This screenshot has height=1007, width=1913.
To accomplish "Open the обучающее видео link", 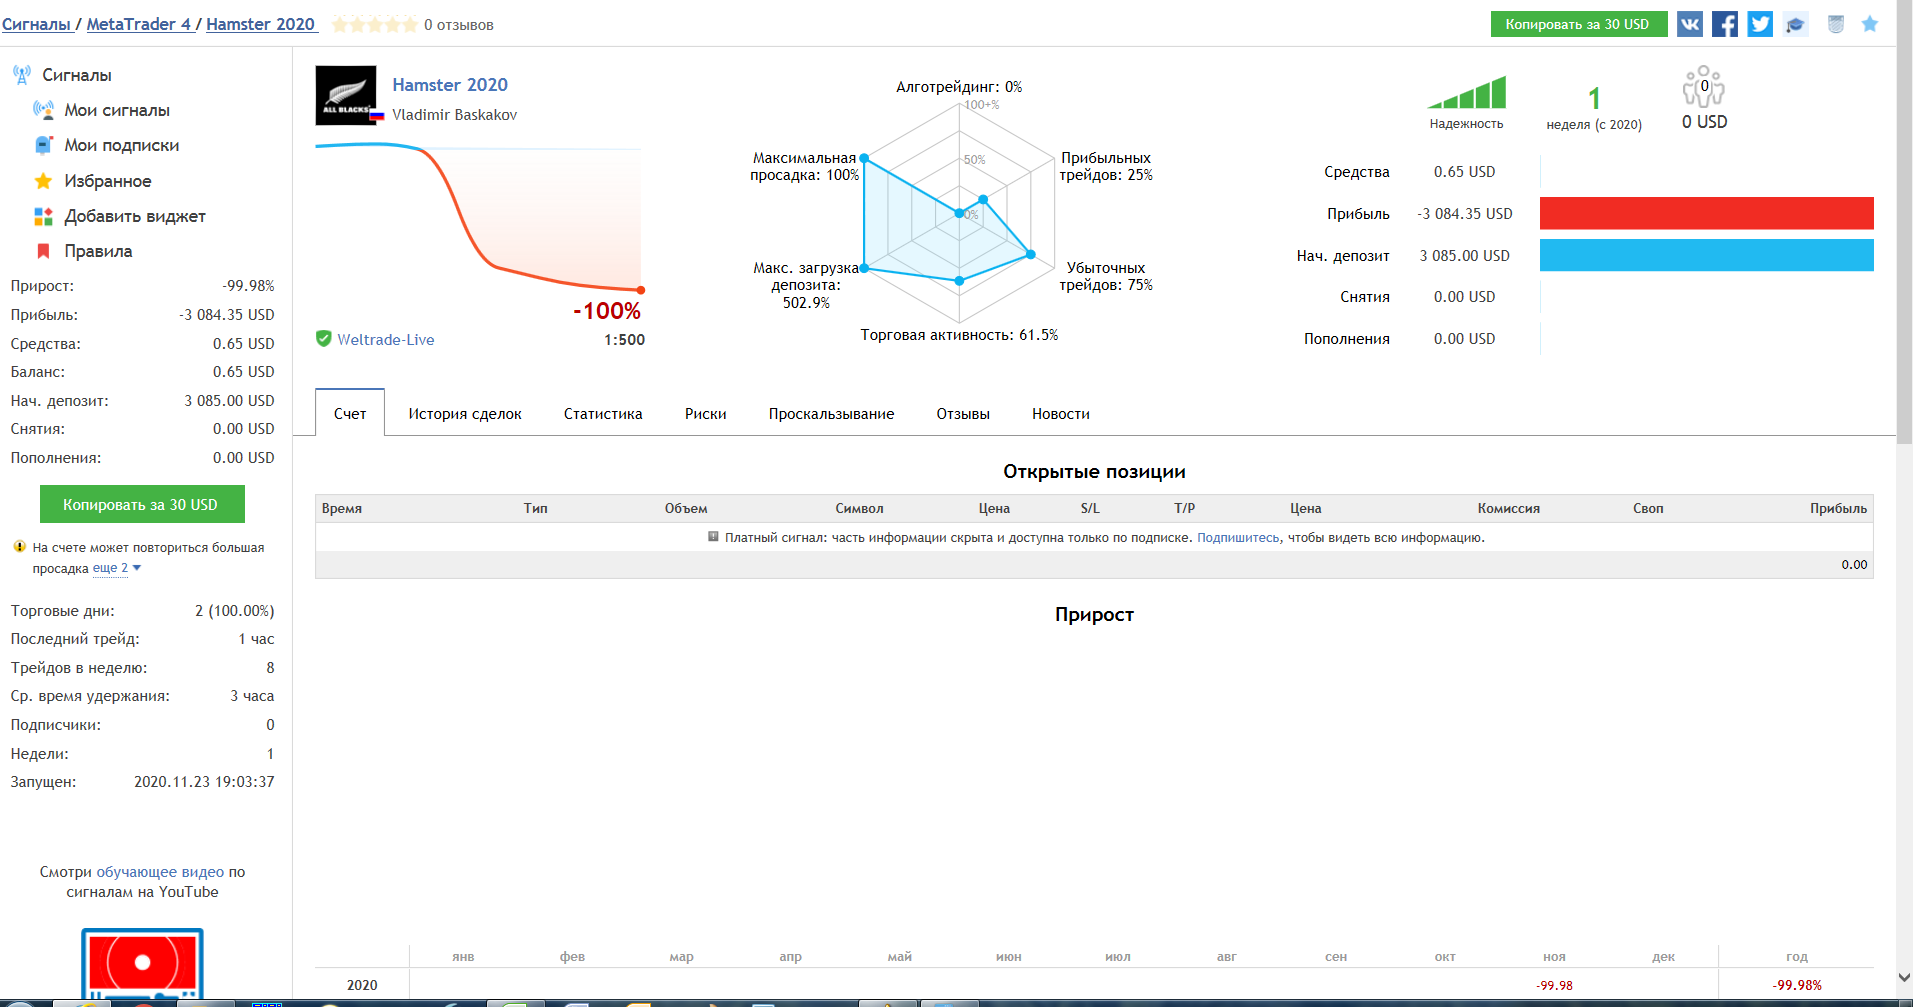I will click(160, 872).
